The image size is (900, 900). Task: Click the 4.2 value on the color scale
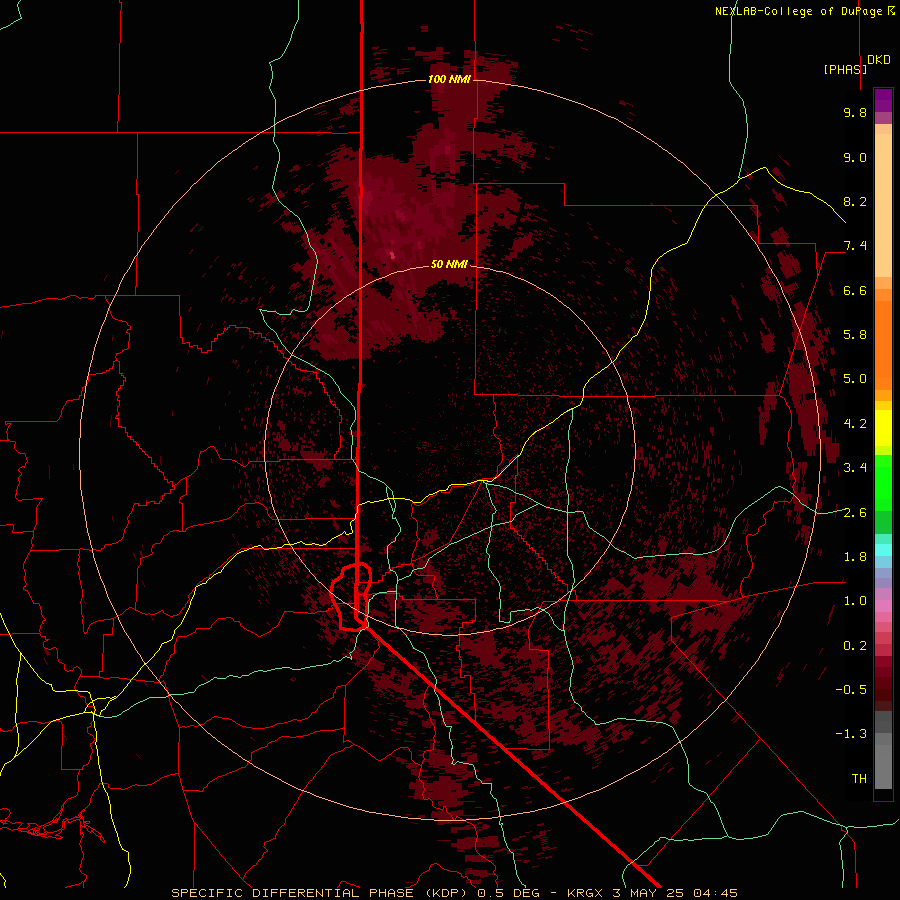855,424
